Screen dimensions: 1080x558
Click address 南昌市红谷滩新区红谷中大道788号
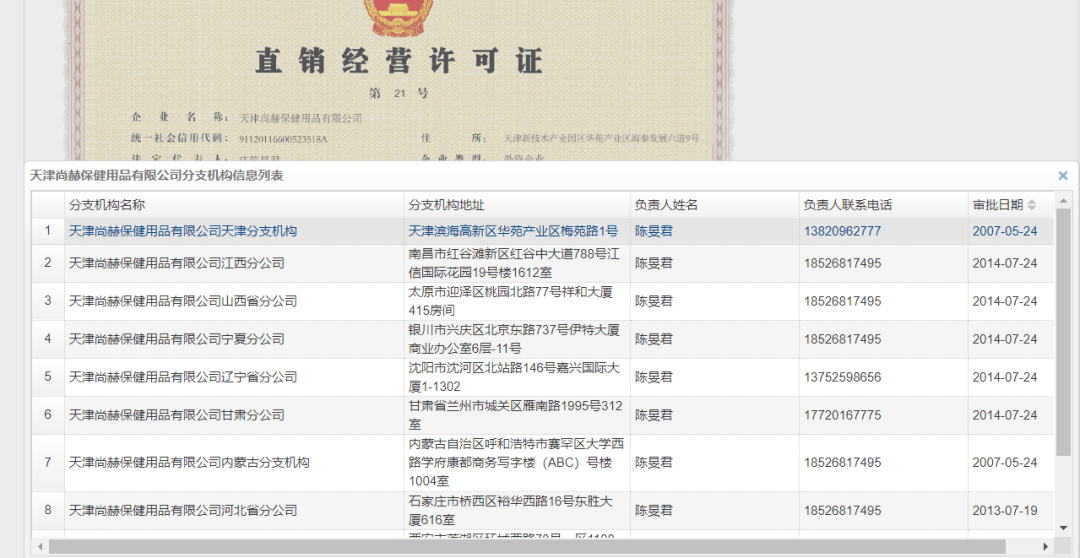514,263
